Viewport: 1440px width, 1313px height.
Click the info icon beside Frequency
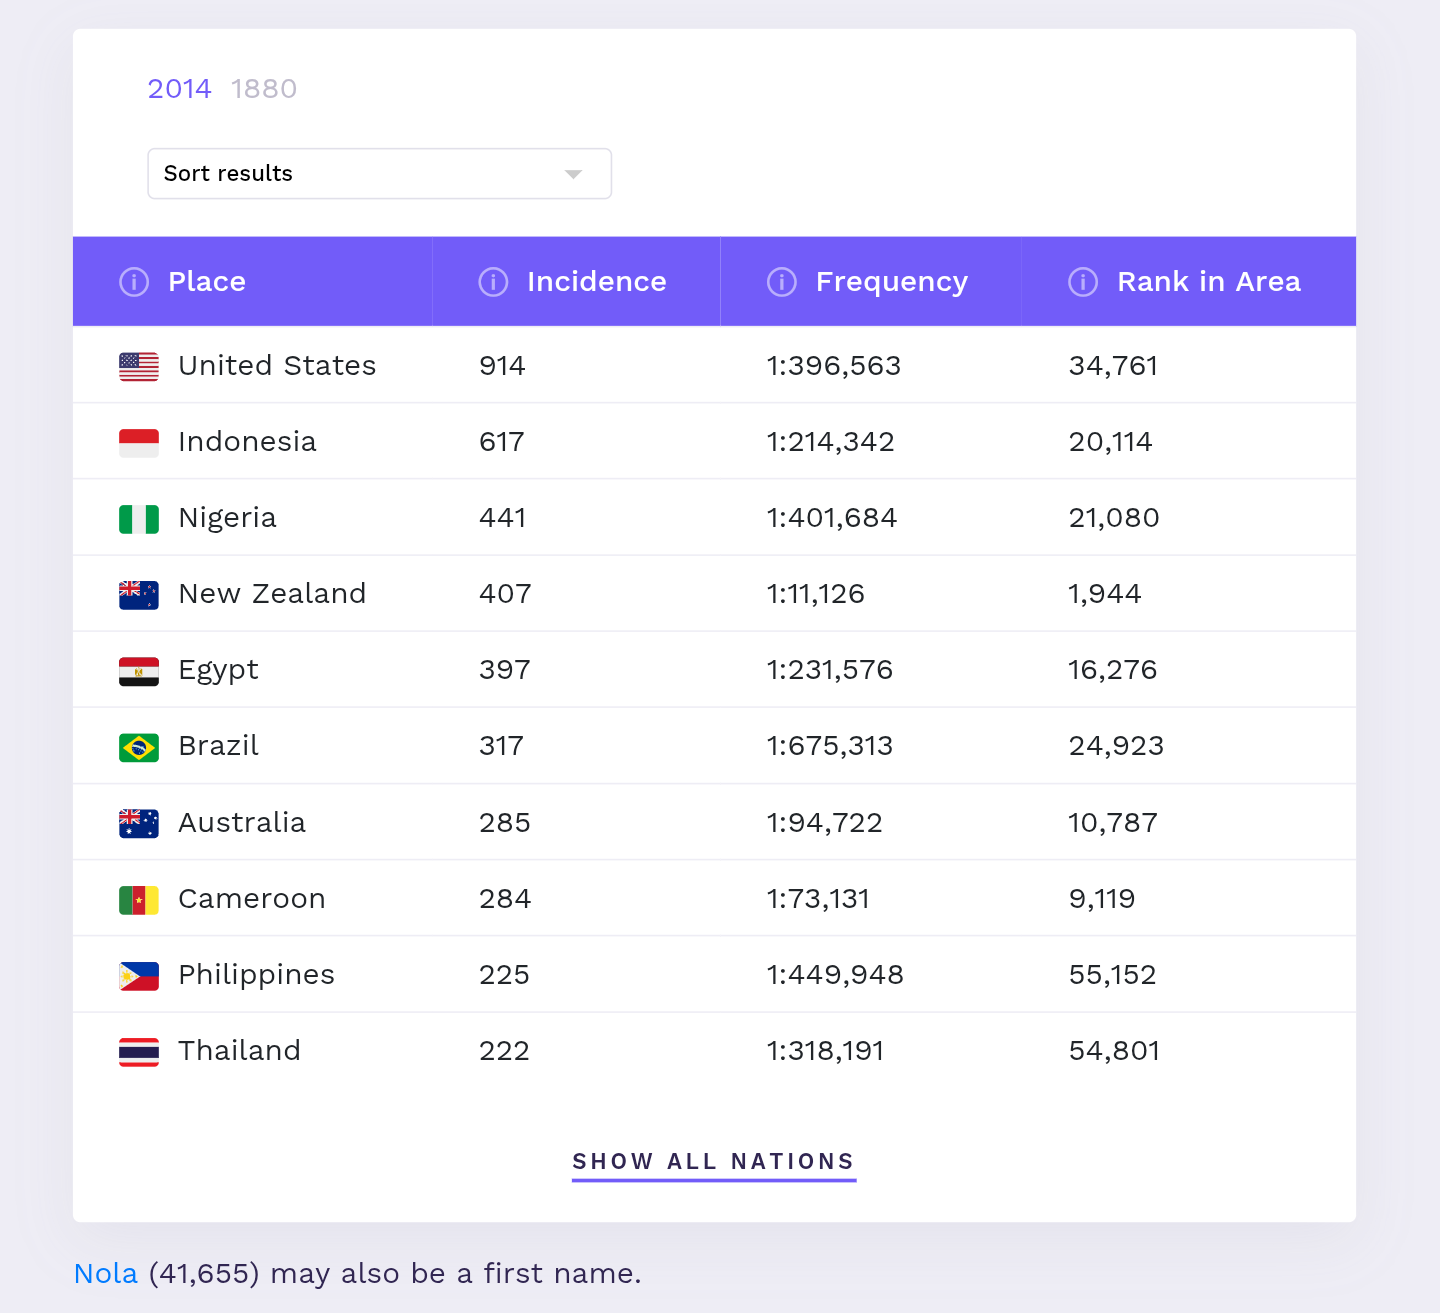[x=782, y=282]
